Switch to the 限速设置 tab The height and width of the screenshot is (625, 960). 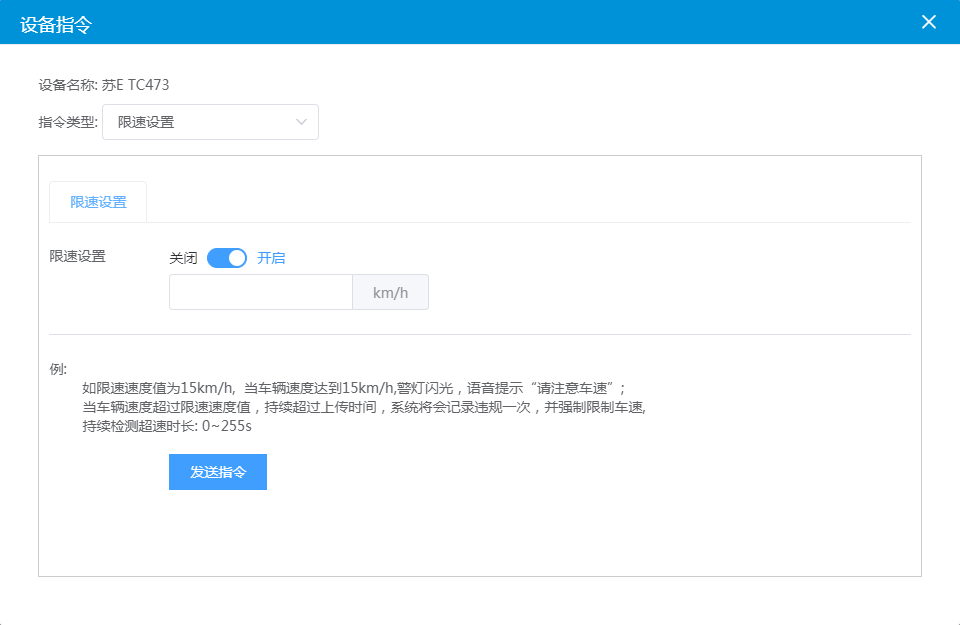(98, 202)
